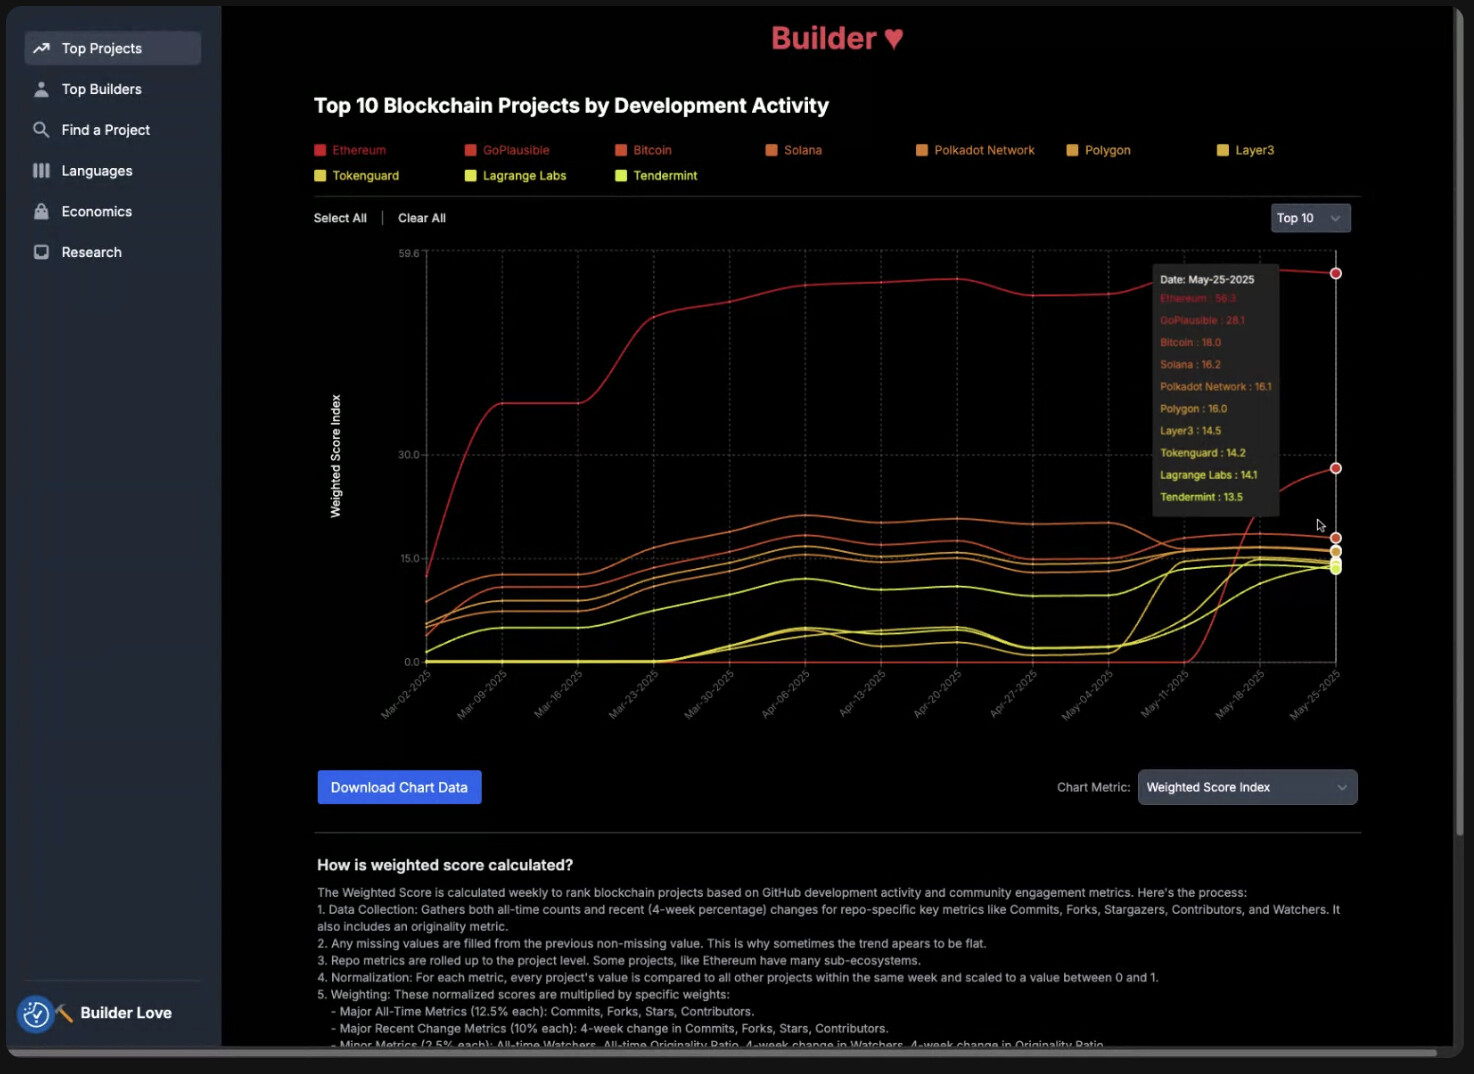Toggle the Tokenguard legend series
The image size is (1474, 1074).
356,175
